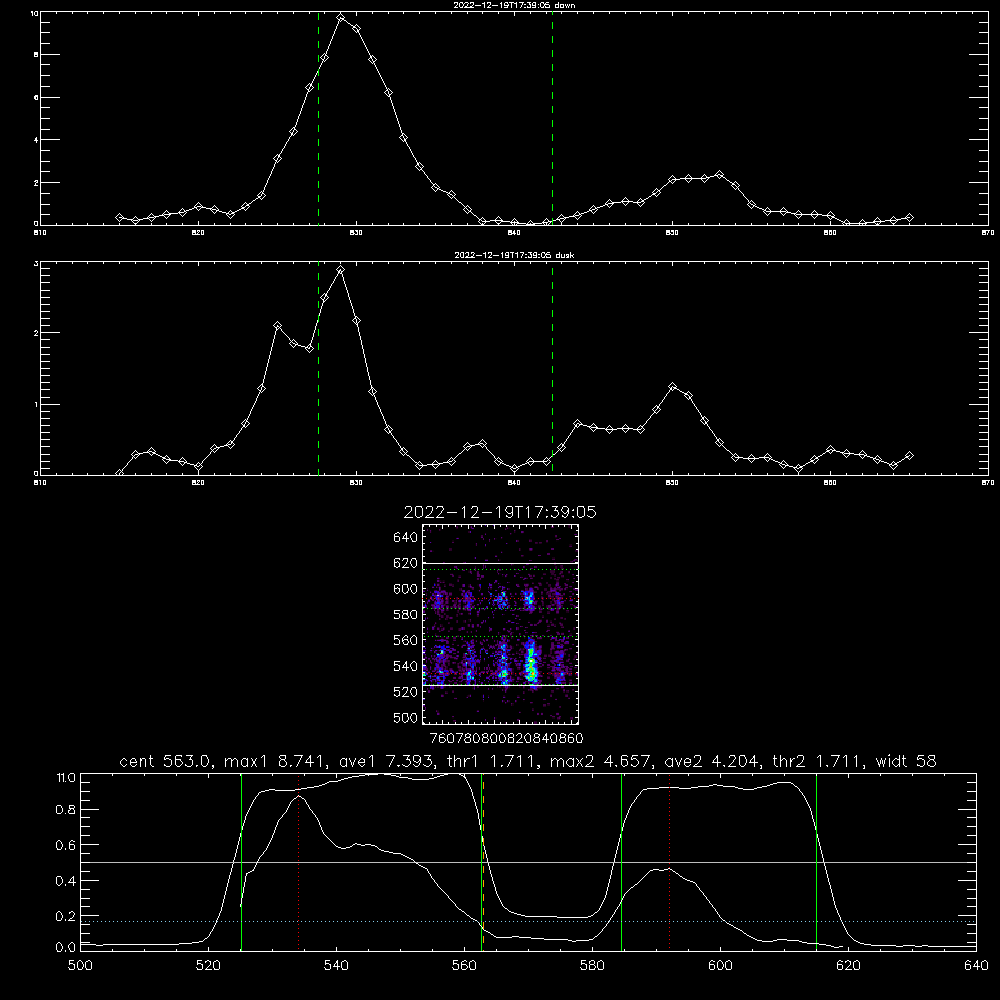Click the upper white horizontal line in spectrum image
The image size is (1000, 1000).
click(501, 564)
